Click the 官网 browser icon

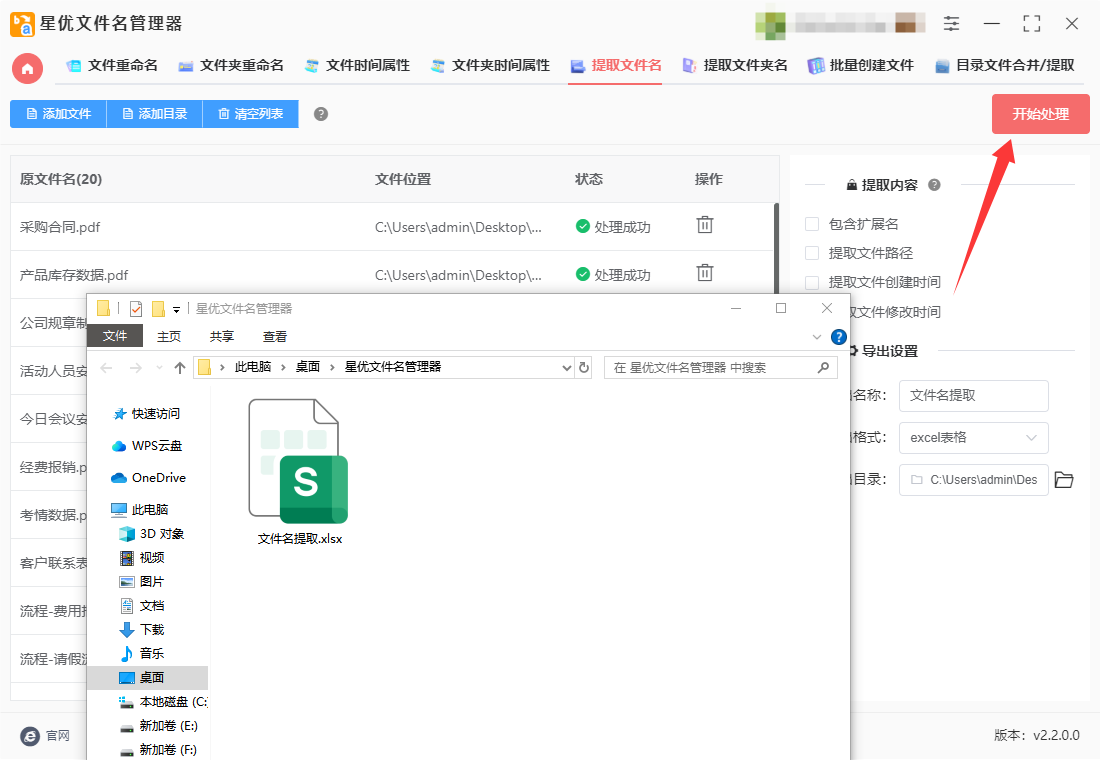click(30, 735)
